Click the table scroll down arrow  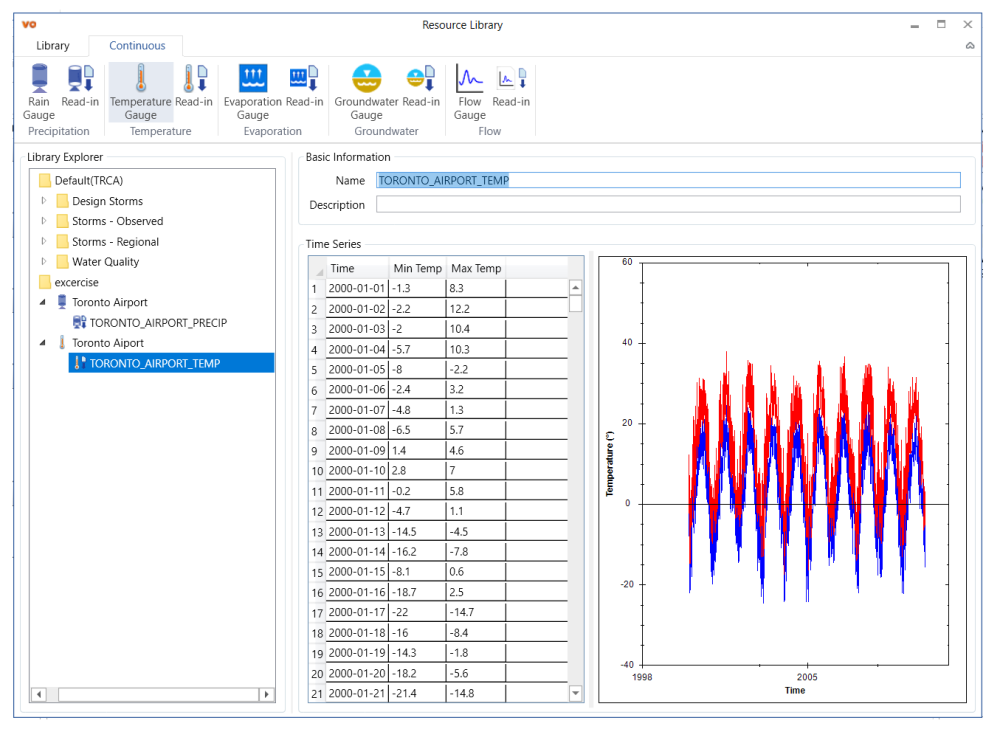pyautogui.click(x=575, y=693)
